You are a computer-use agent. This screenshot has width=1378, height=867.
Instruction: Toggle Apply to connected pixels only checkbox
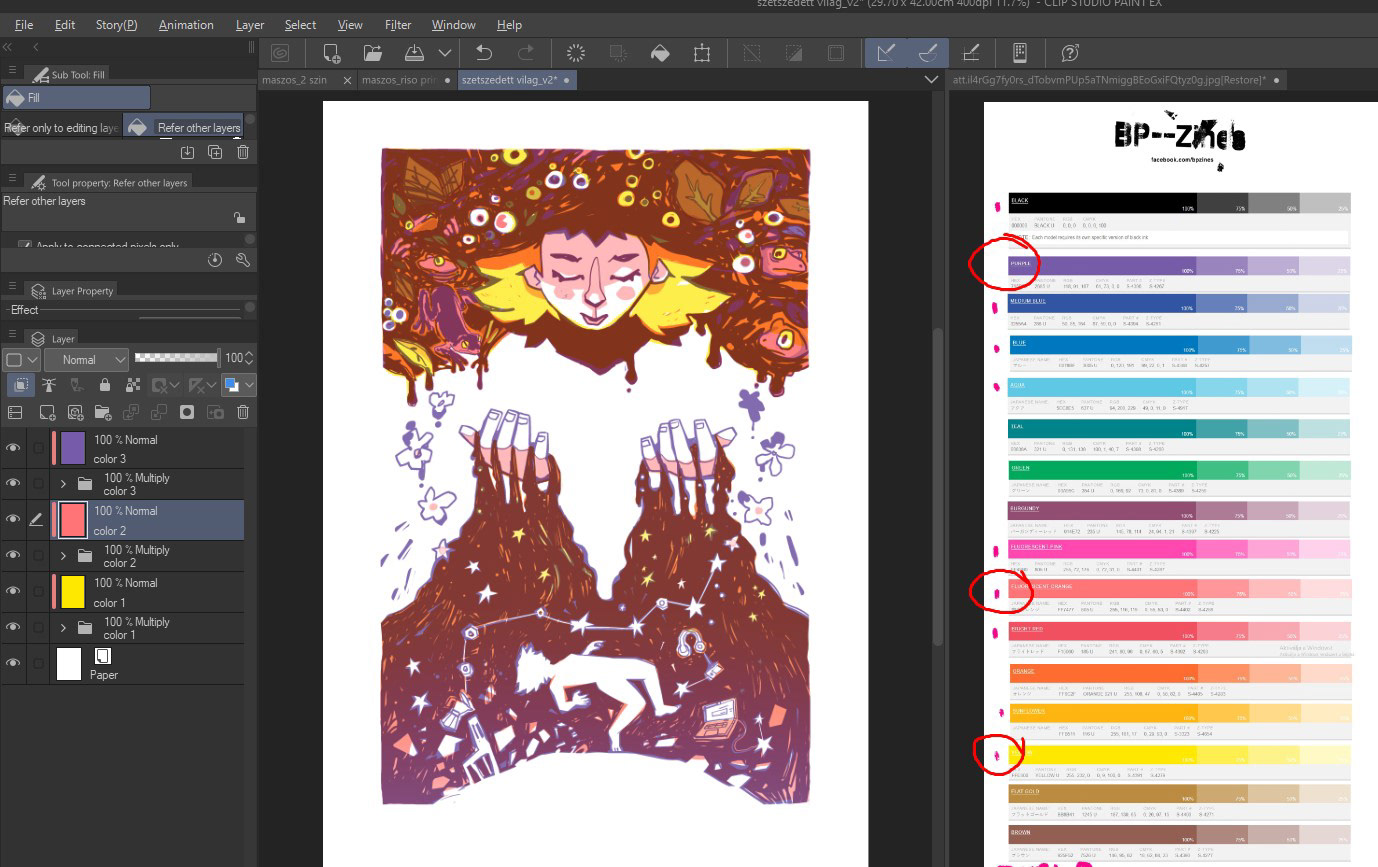click(24, 245)
